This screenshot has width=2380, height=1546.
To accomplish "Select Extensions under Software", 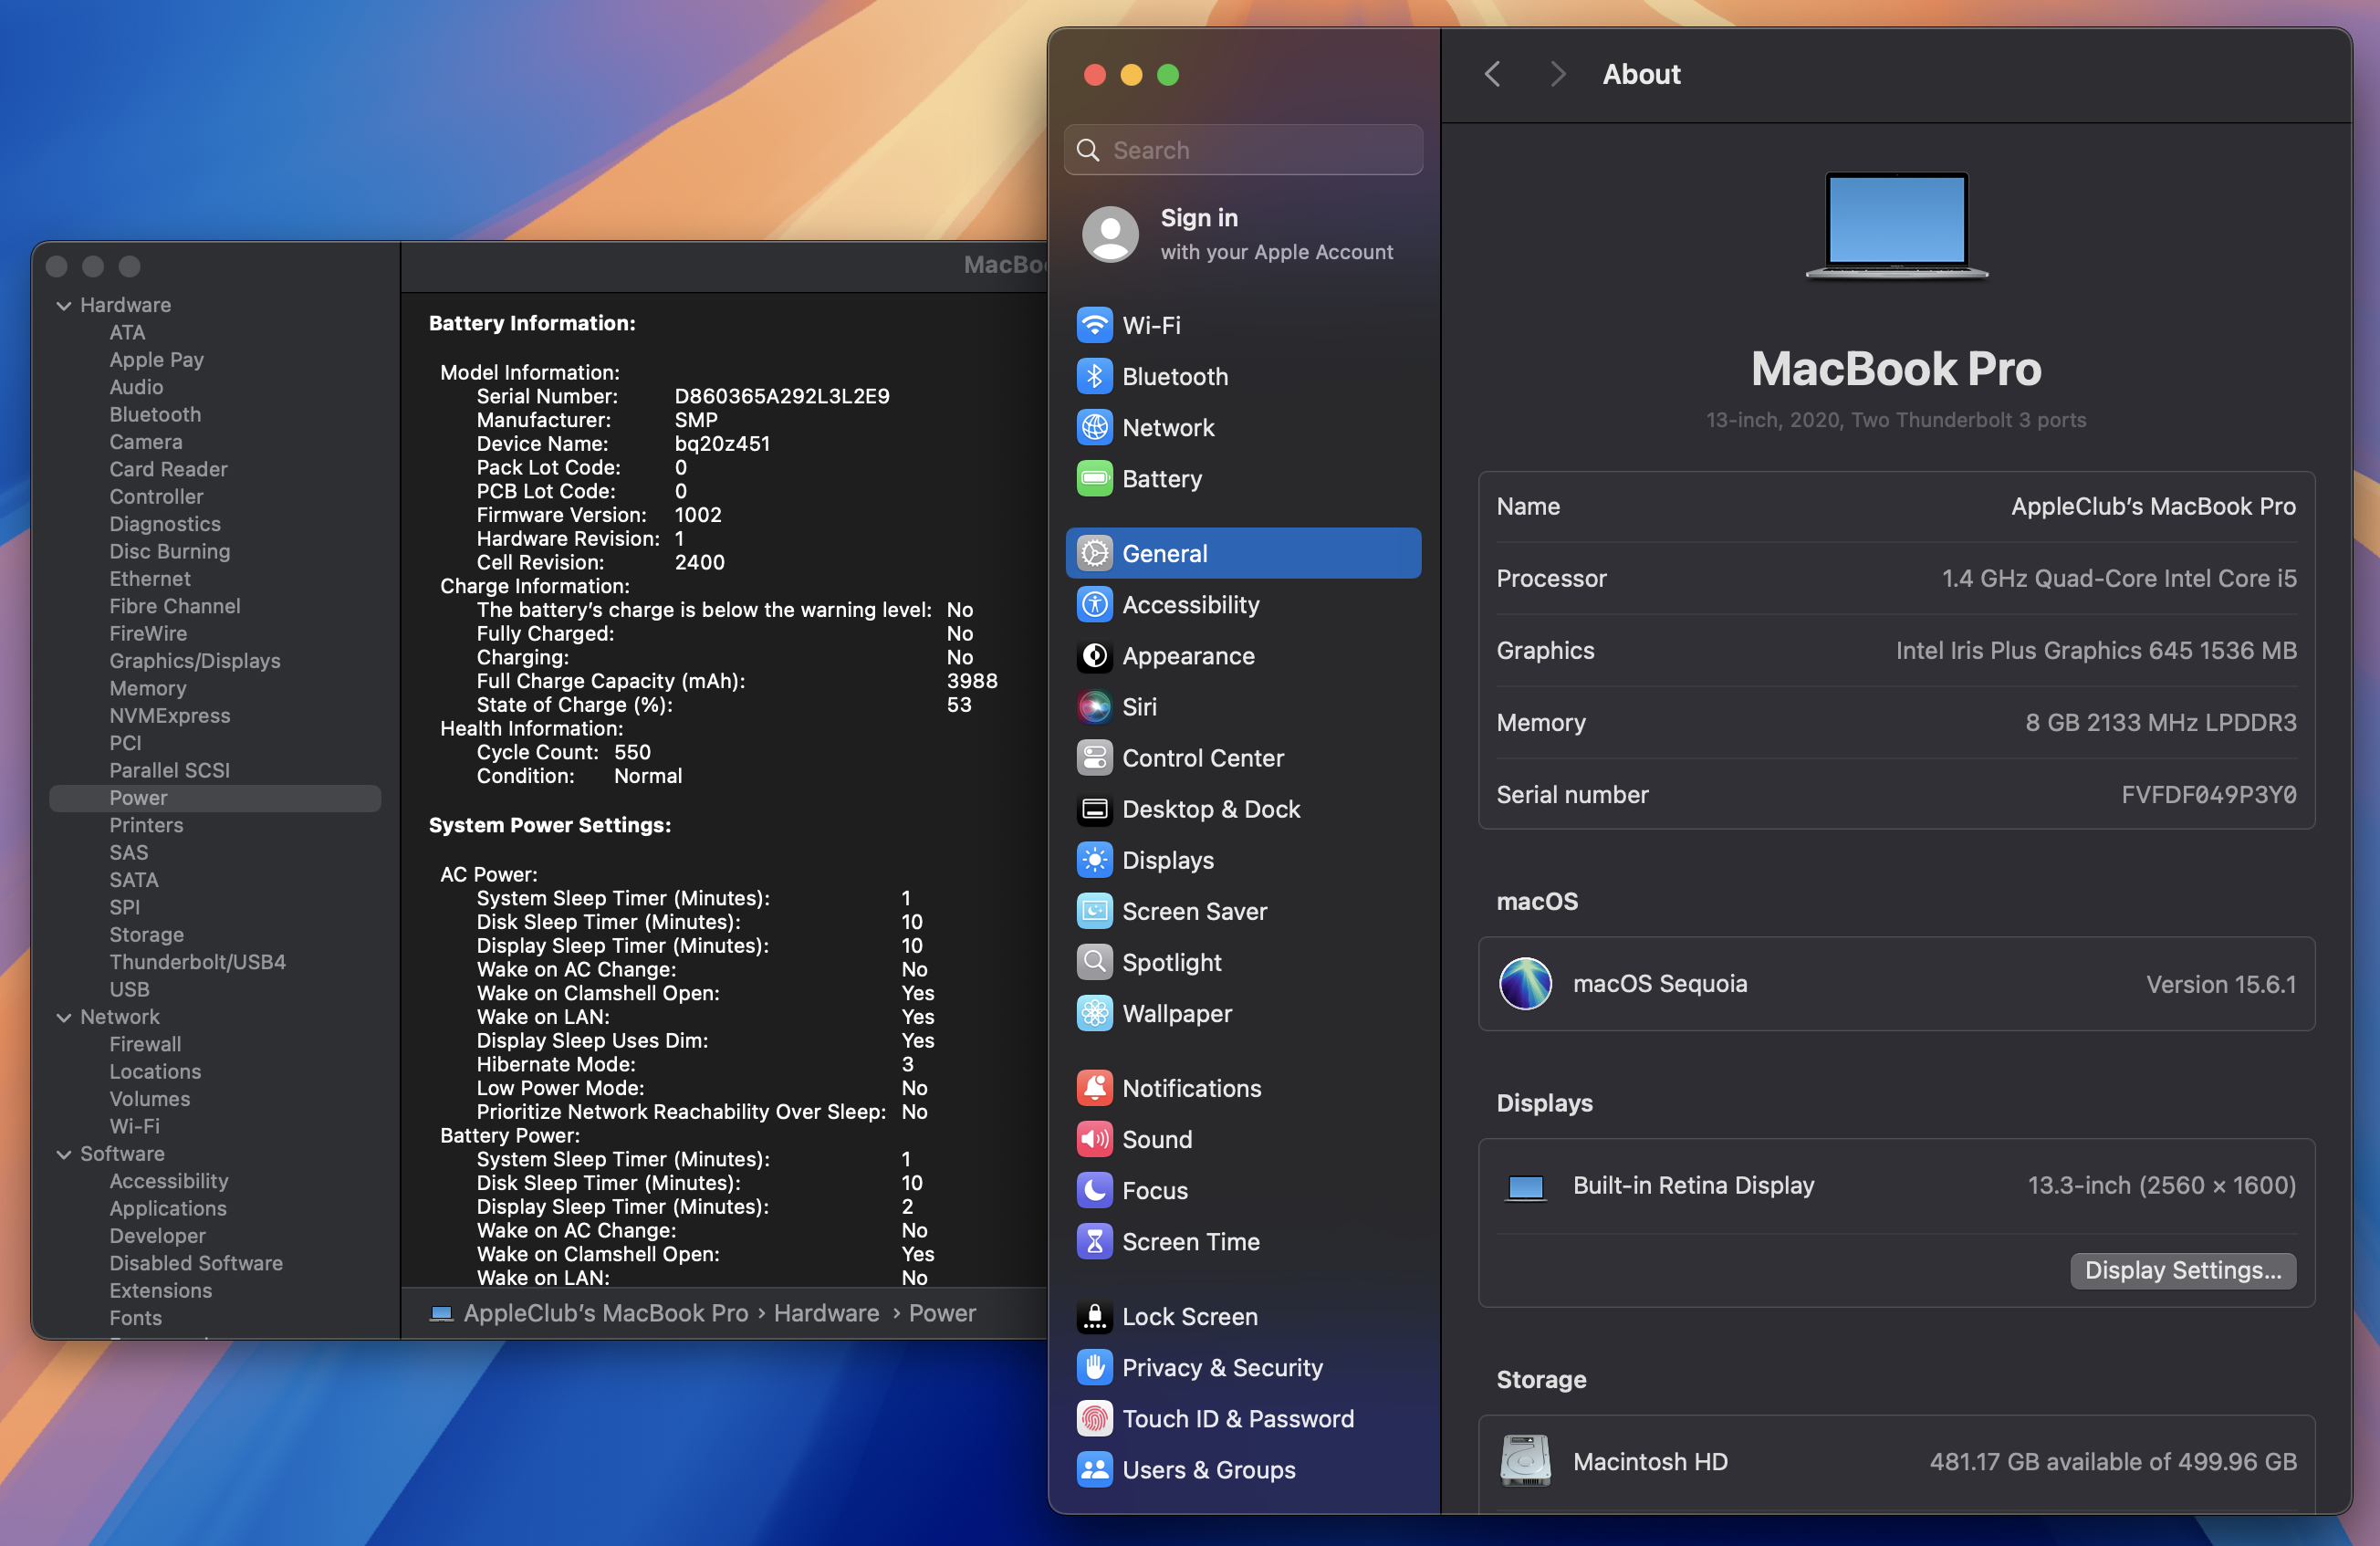I will pyautogui.click(x=161, y=1291).
